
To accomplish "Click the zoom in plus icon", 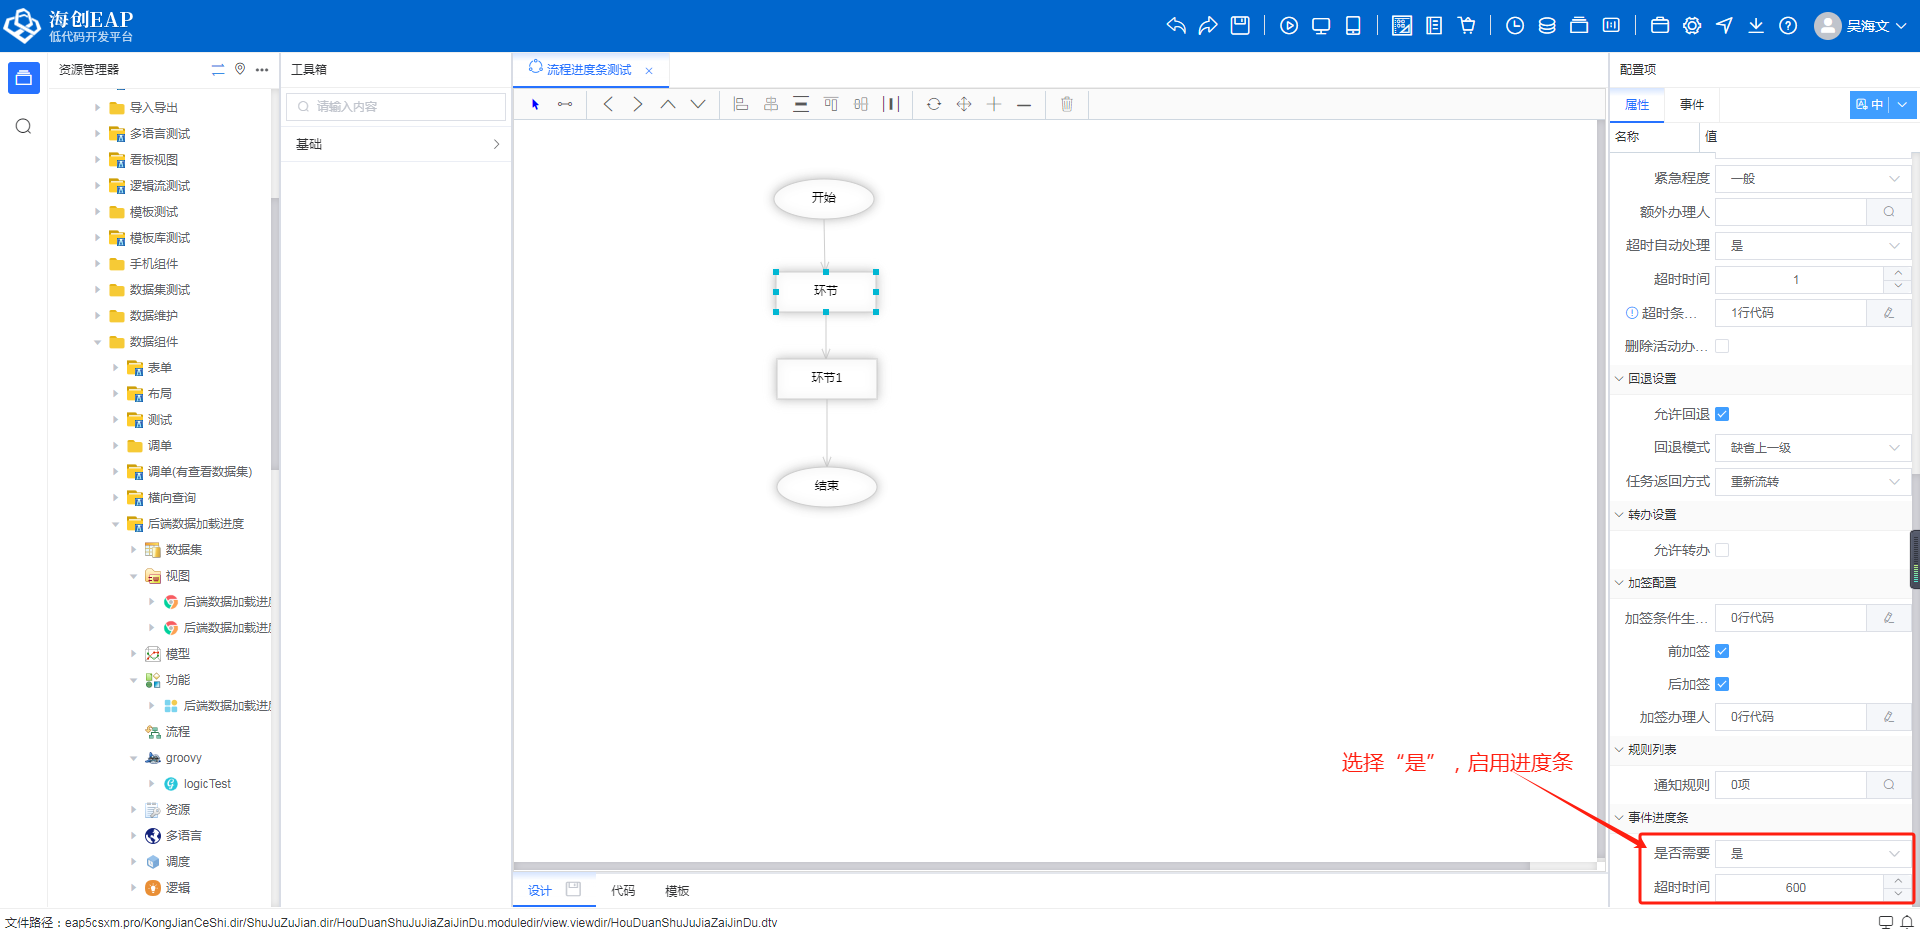I will [x=994, y=104].
